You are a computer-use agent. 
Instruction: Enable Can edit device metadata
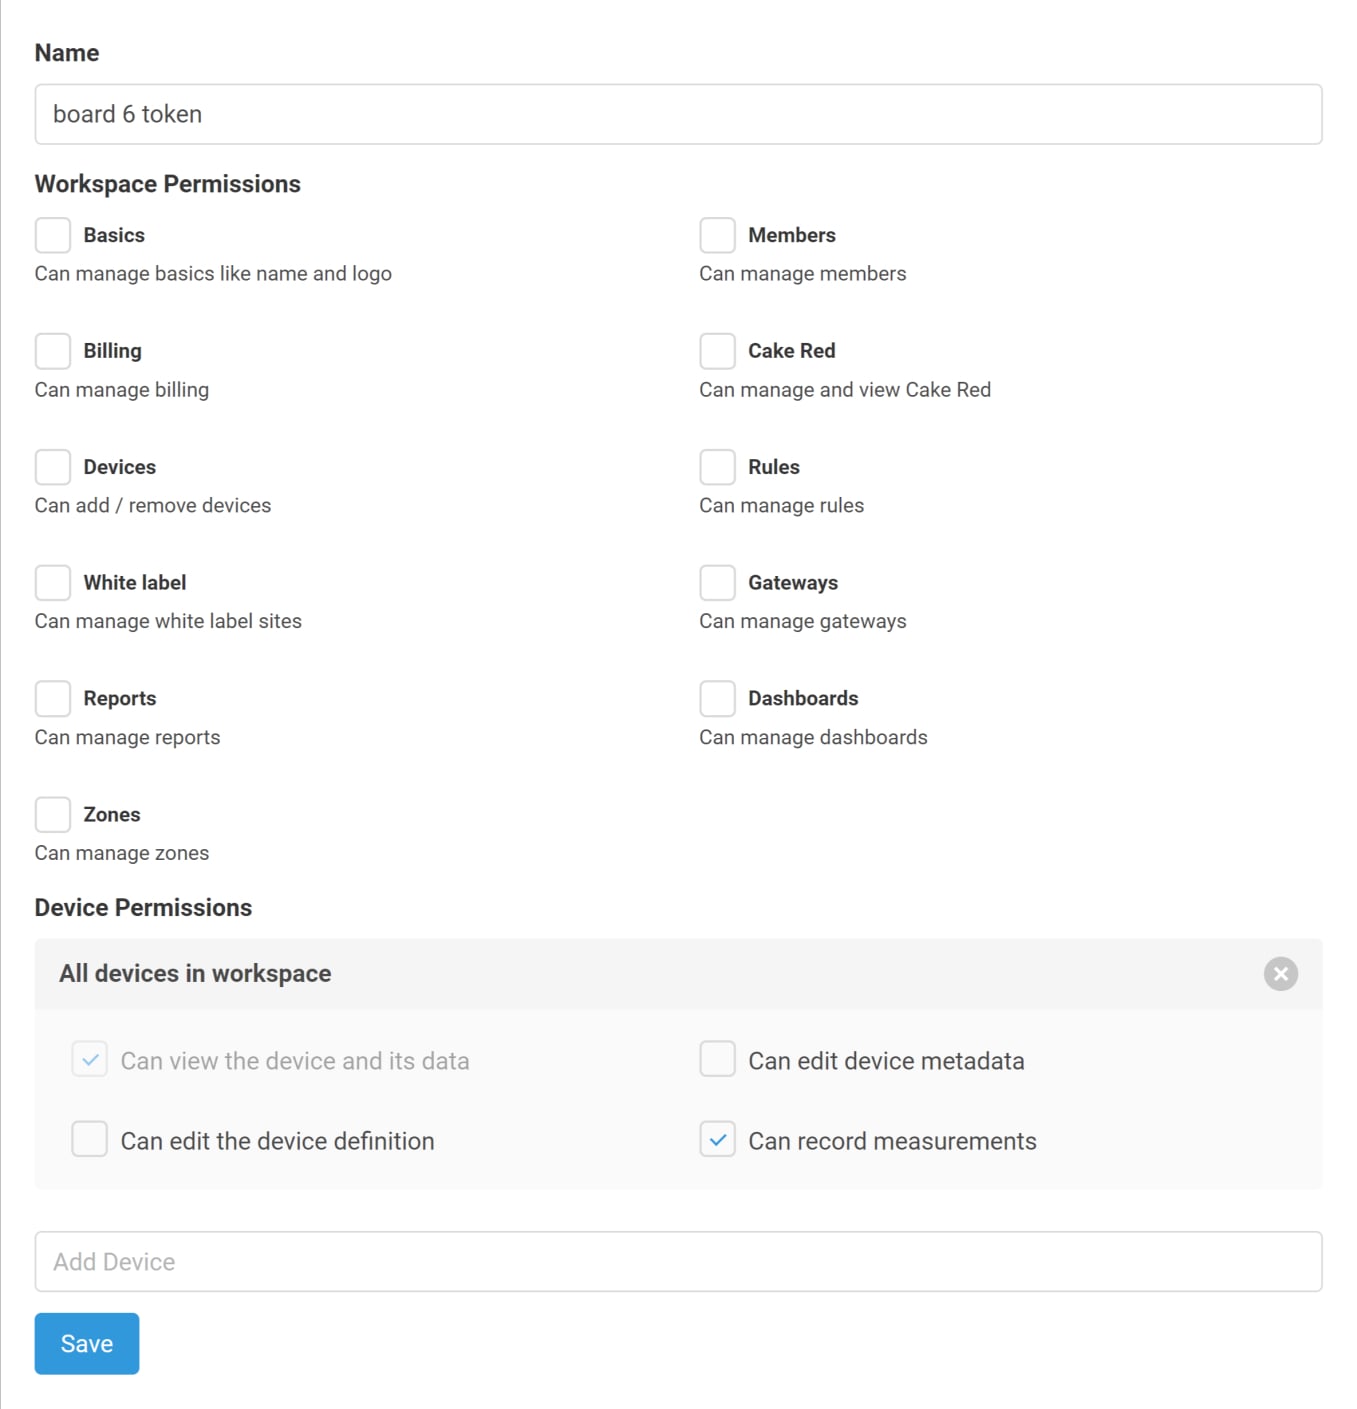click(717, 1059)
